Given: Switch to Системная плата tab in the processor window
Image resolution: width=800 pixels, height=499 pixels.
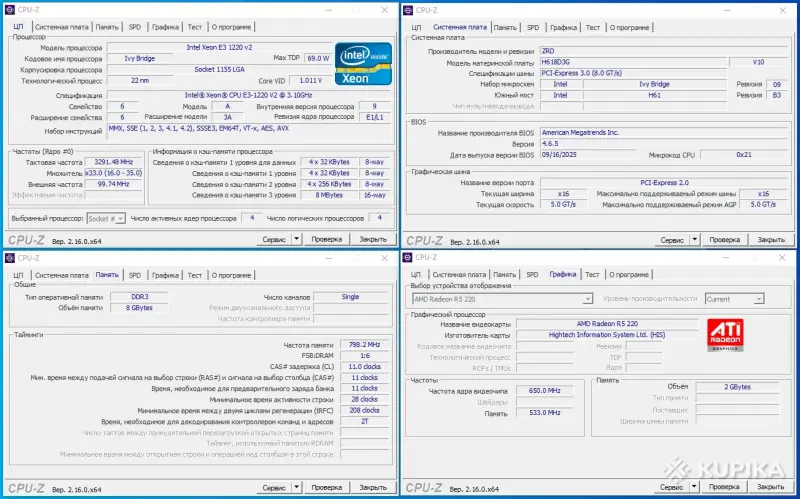Looking at the screenshot, I should click(62, 27).
